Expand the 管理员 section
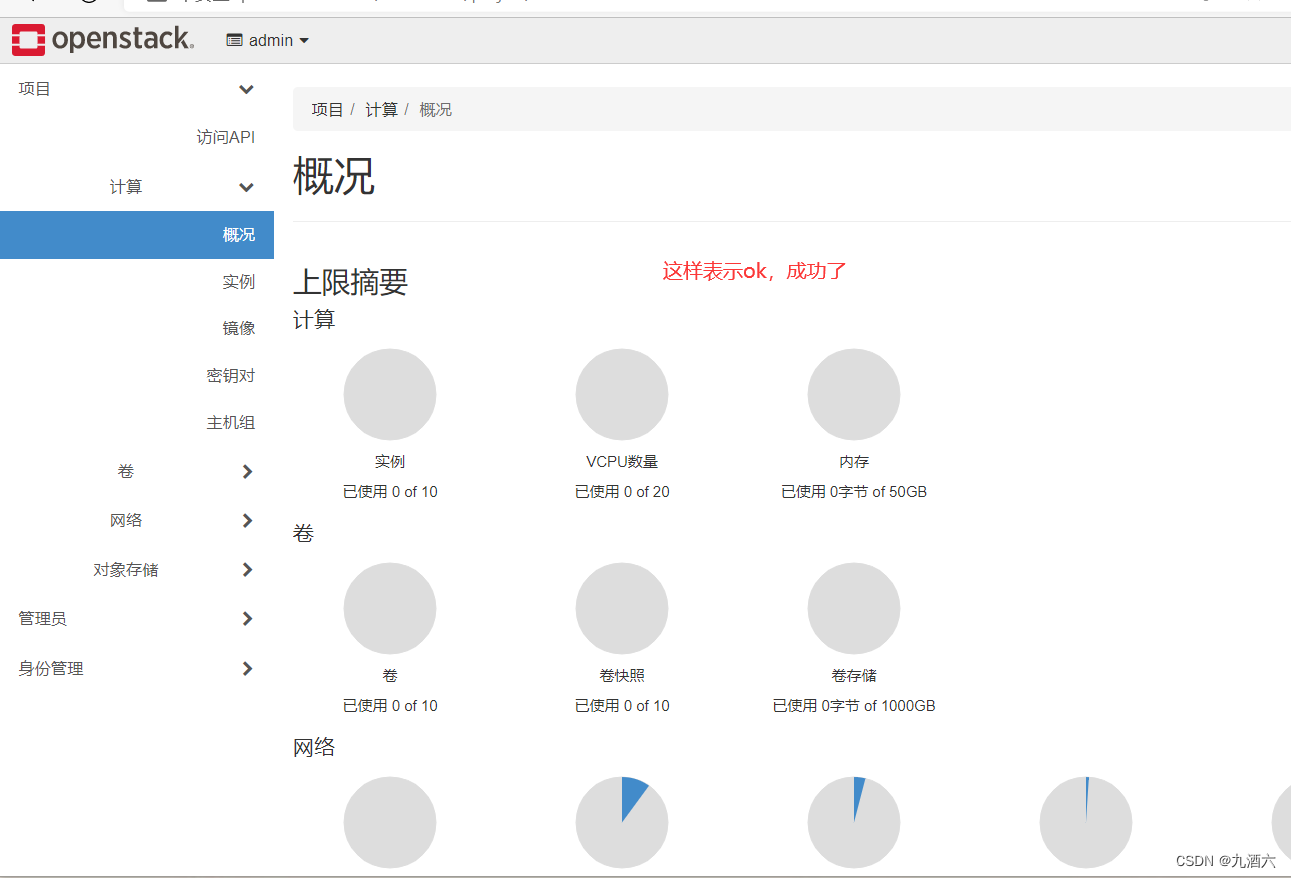Image resolution: width=1291 pixels, height=878 pixels. tap(137, 619)
